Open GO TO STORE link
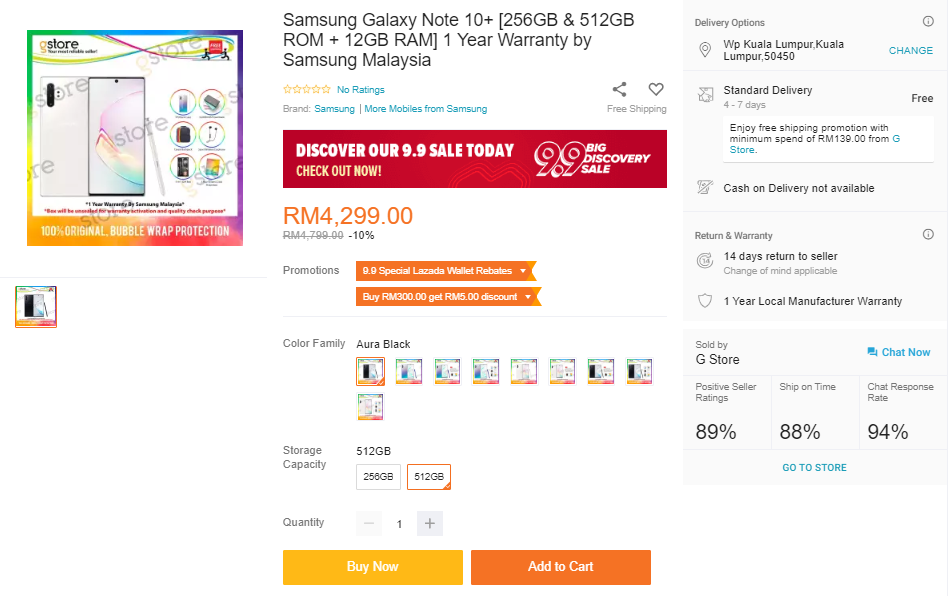This screenshot has width=948, height=596. coord(814,468)
